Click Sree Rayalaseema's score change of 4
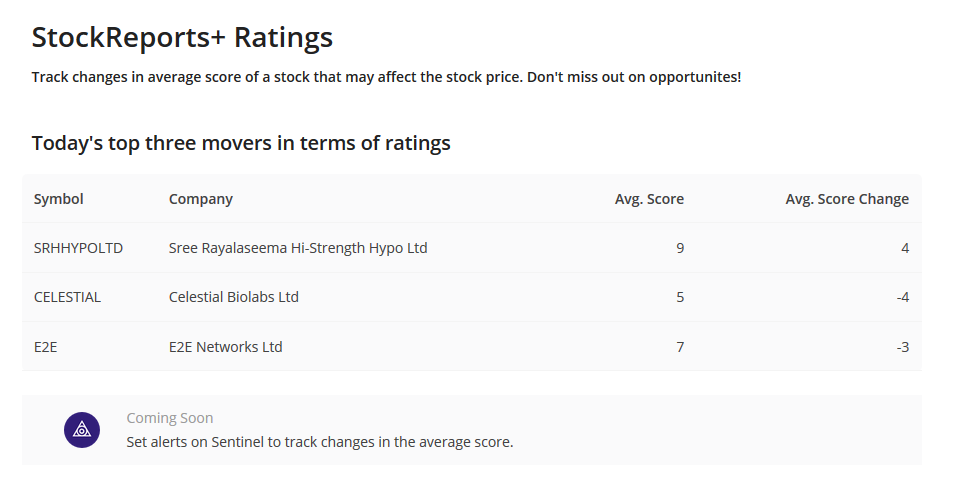Image resolution: width=957 pixels, height=480 pixels. (904, 248)
